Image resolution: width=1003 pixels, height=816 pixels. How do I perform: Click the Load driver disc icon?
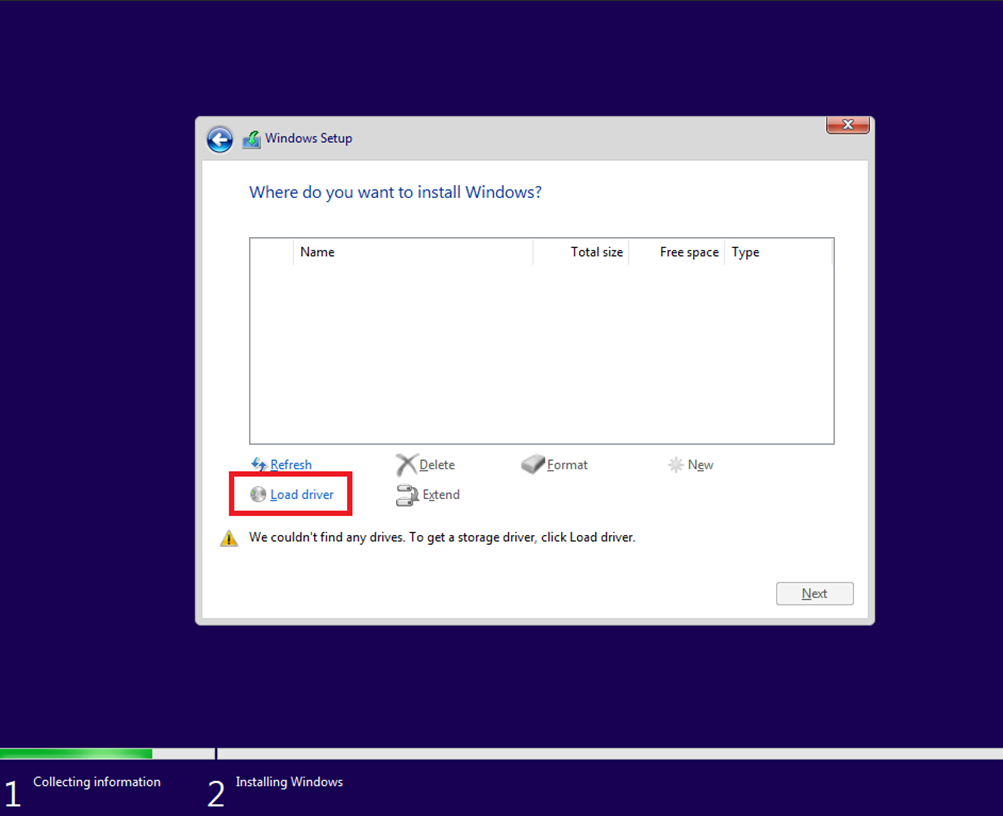(258, 495)
